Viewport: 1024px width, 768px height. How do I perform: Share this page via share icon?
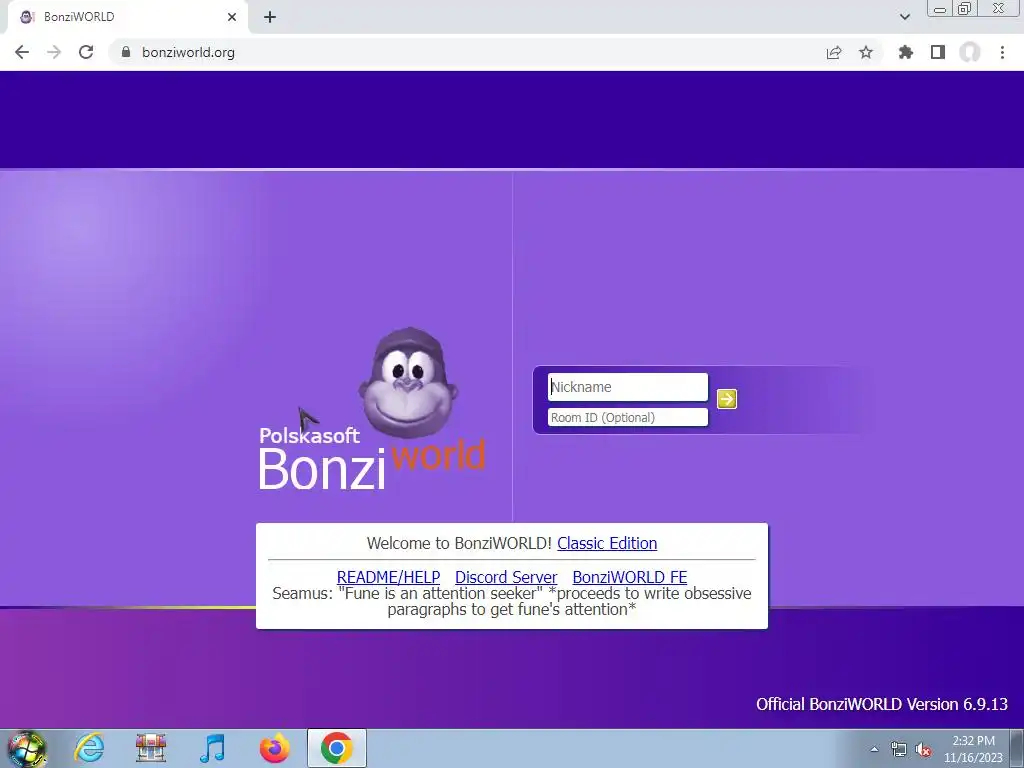[x=834, y=52]
